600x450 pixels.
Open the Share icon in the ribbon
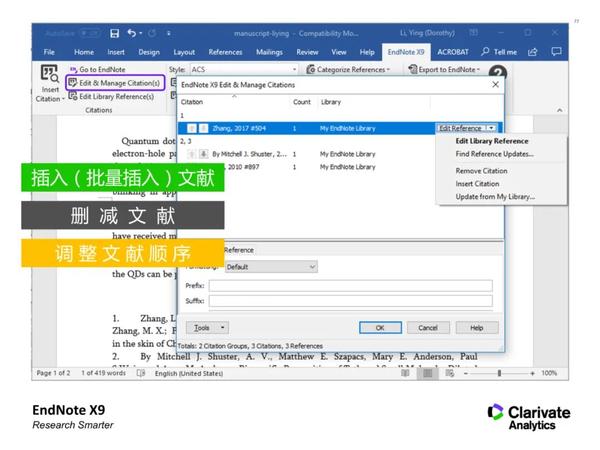(x=533, y=52)
